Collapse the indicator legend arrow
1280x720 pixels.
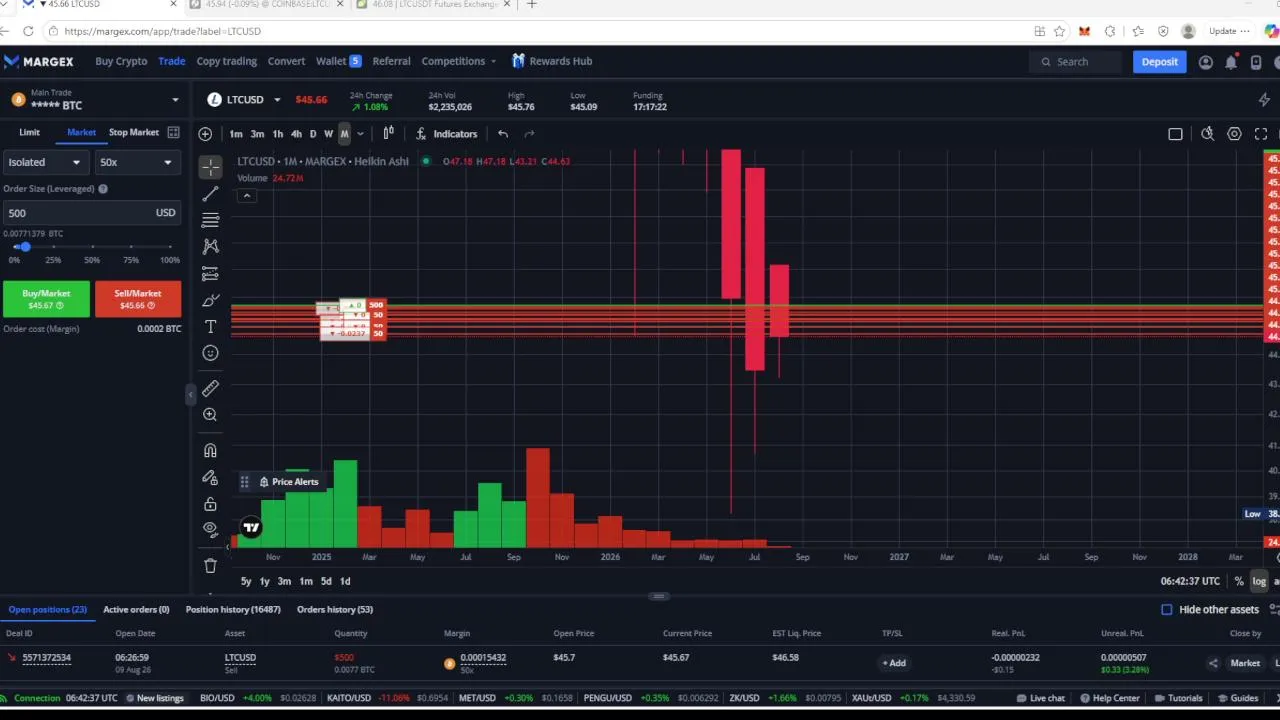[247, 195]
